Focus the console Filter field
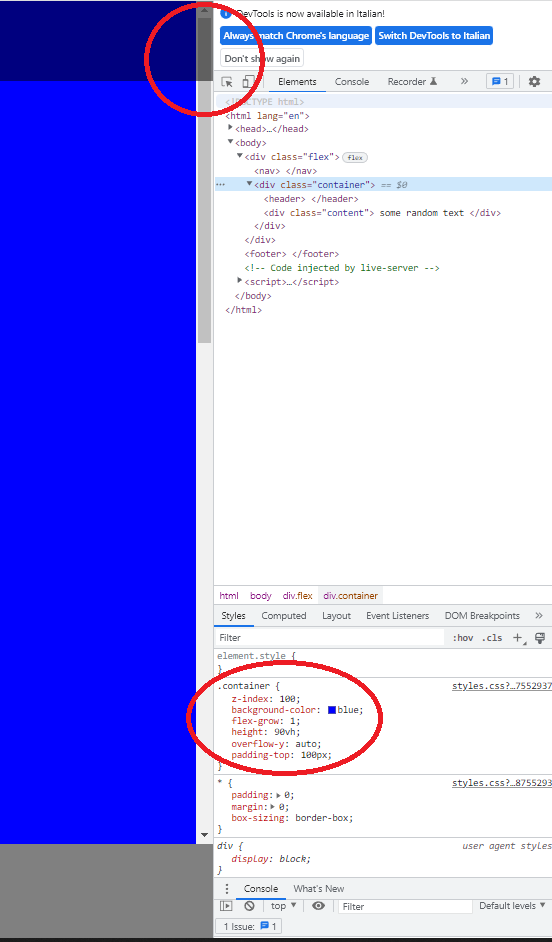Viewport: 552px width, 942px height. pos(404,906)
